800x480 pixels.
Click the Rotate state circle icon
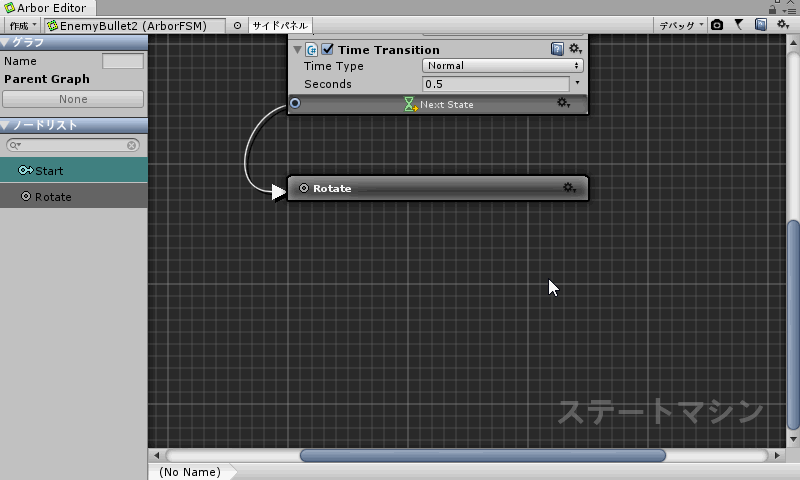(x=304, y=188)
